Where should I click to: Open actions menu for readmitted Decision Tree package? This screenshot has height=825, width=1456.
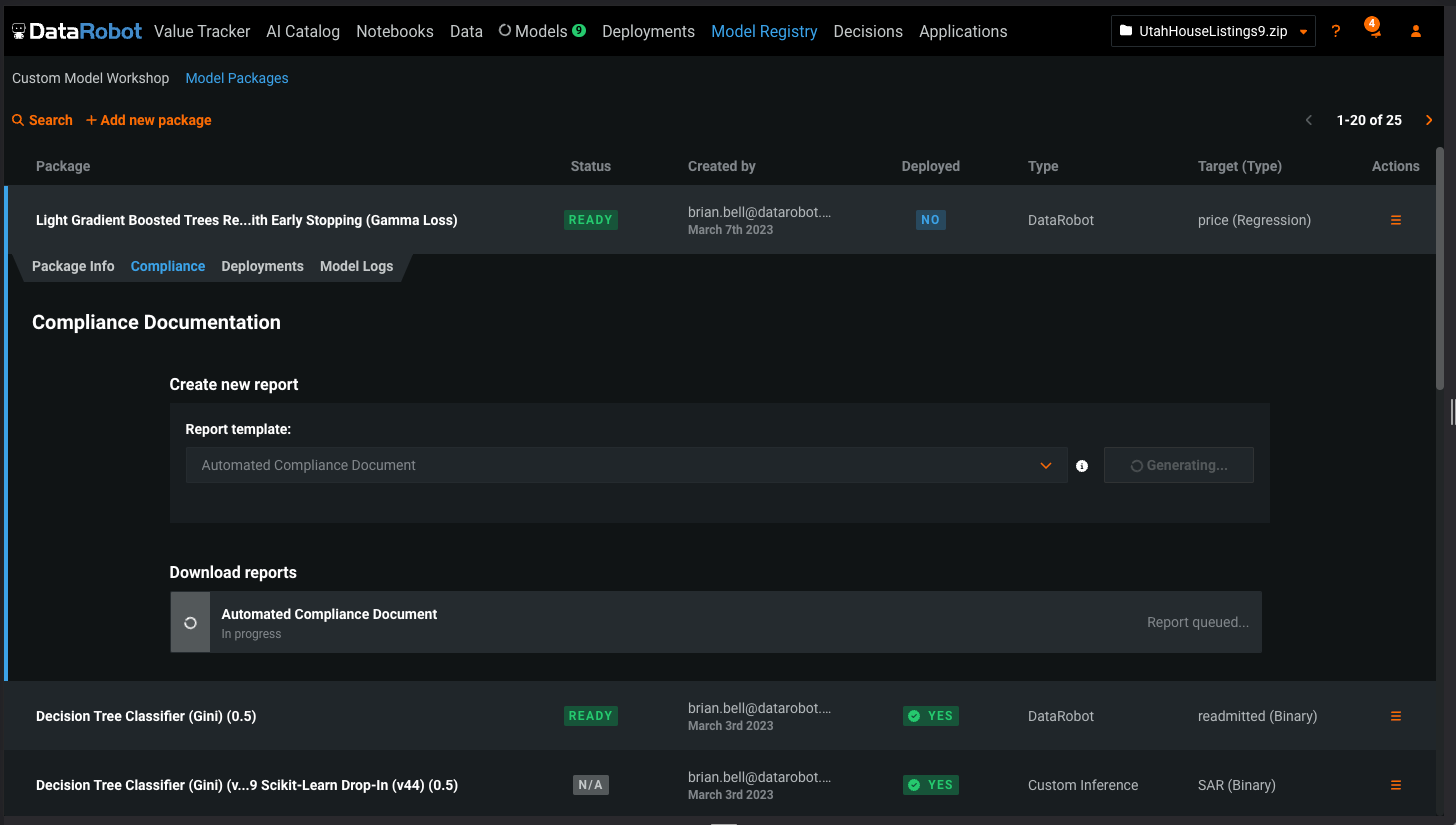coord(1396,716)
